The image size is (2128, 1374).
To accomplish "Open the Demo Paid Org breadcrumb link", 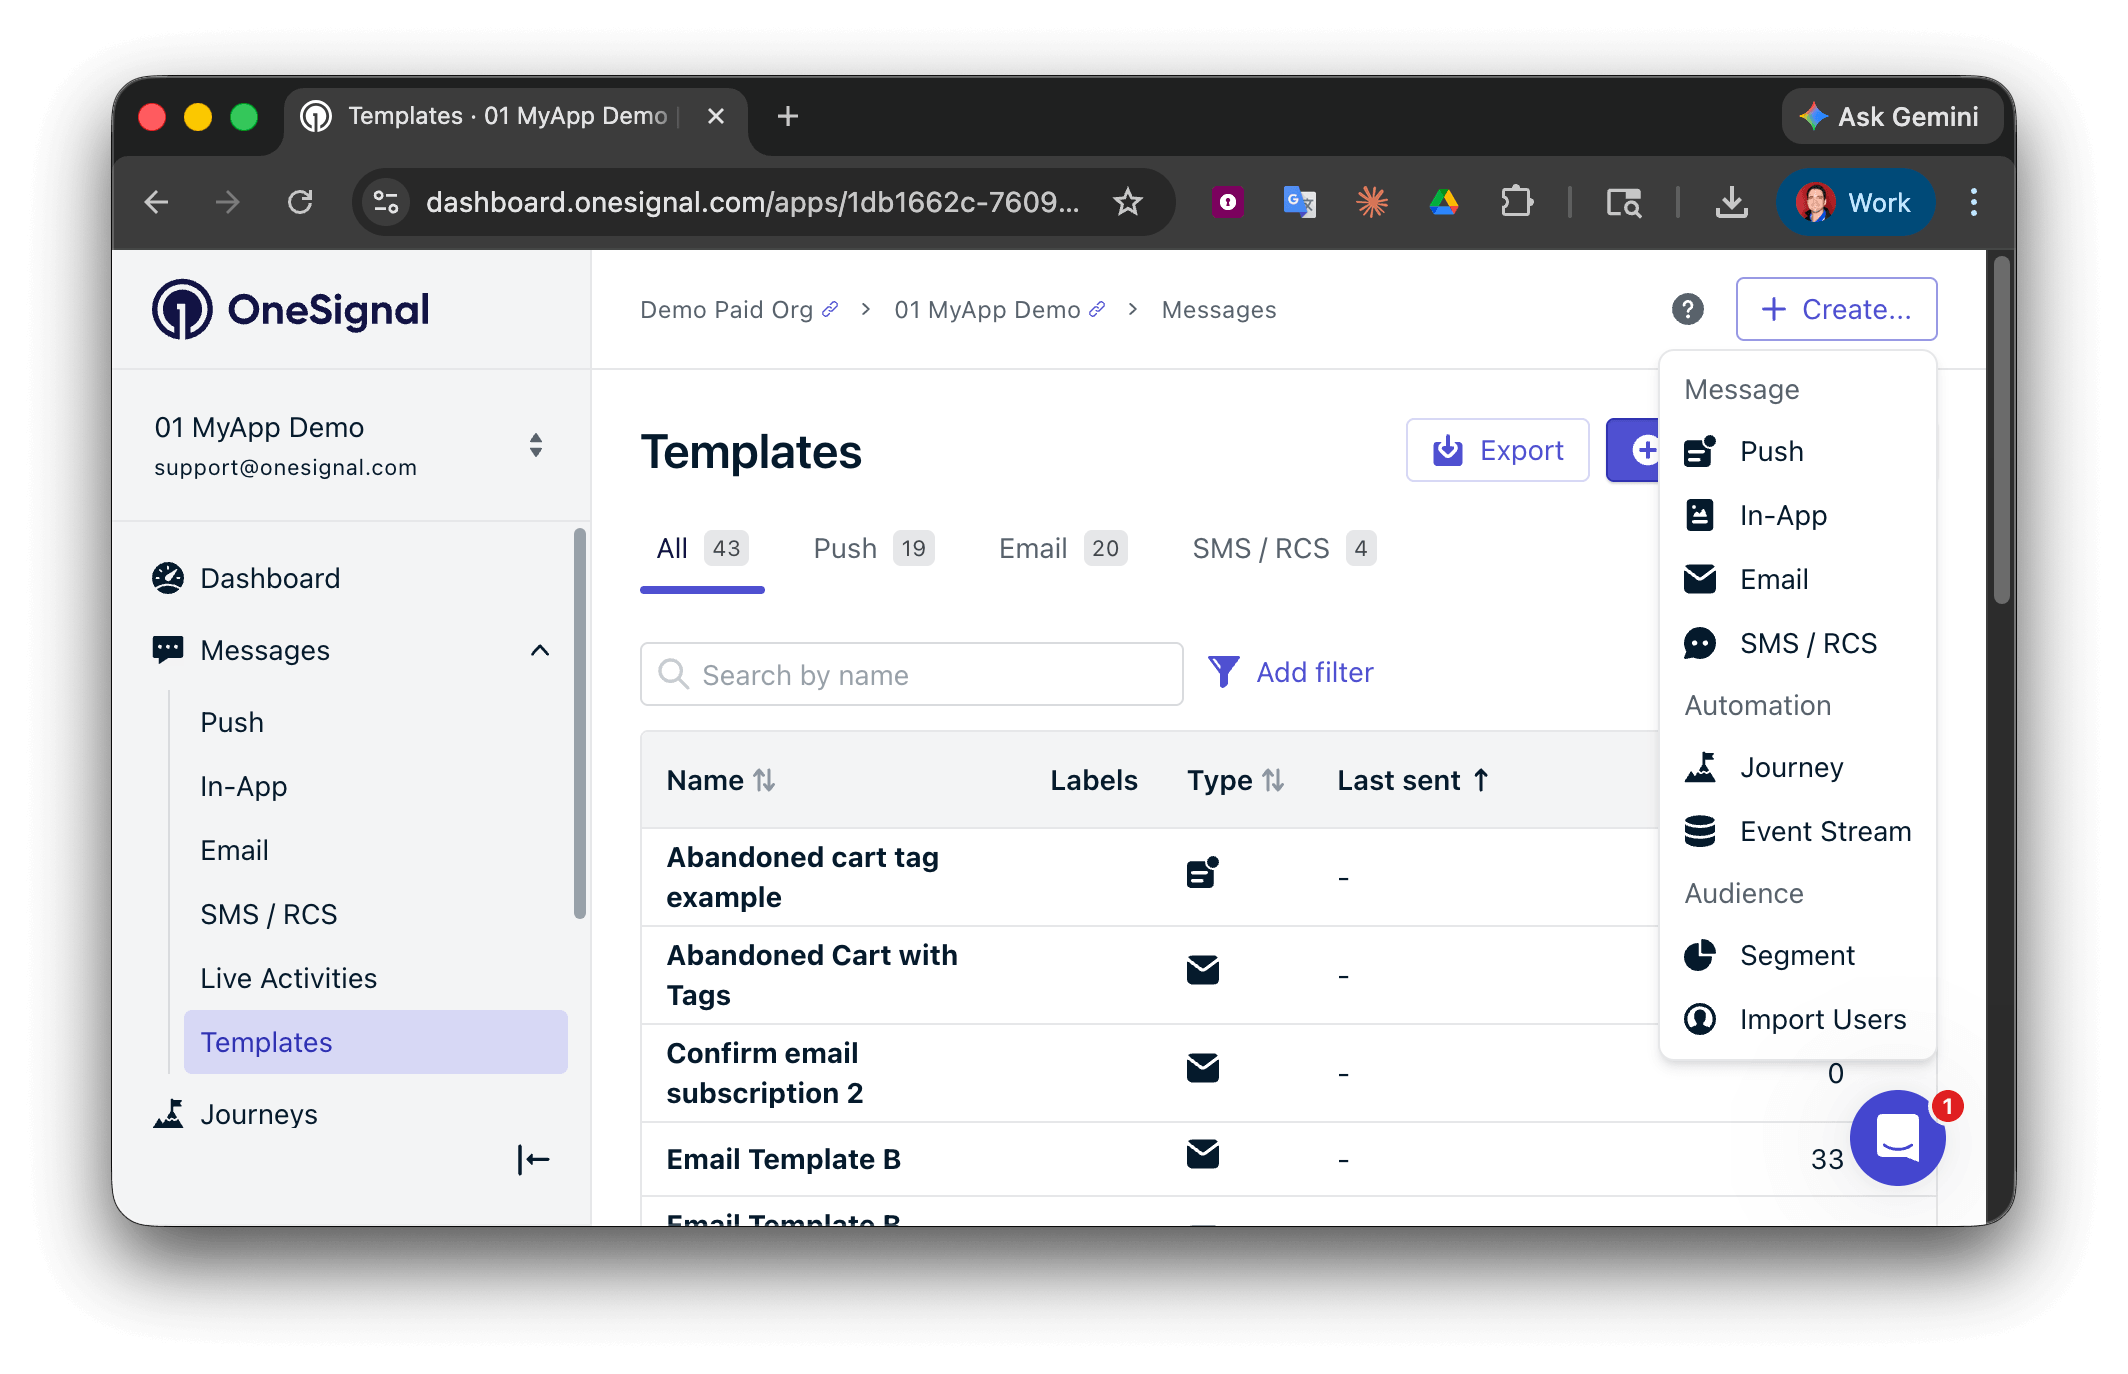I will click(x=727, y=309).
